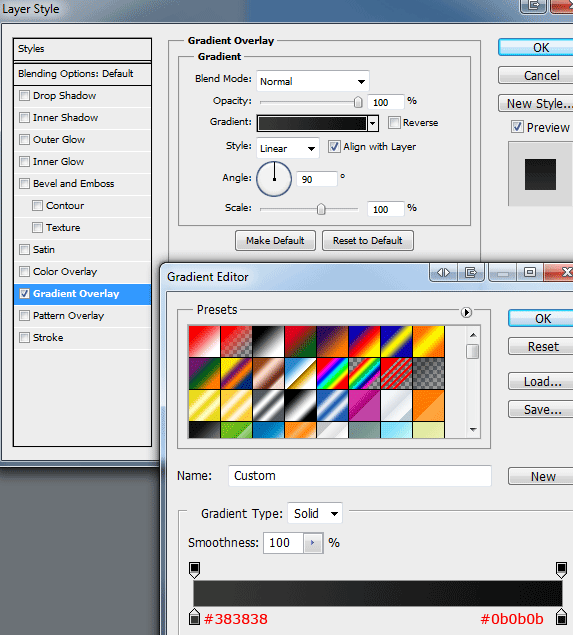The width and height of the screenshot is (573, 635).
Task: Enable the Inner Glow checkbox
Action: [25, 162]
